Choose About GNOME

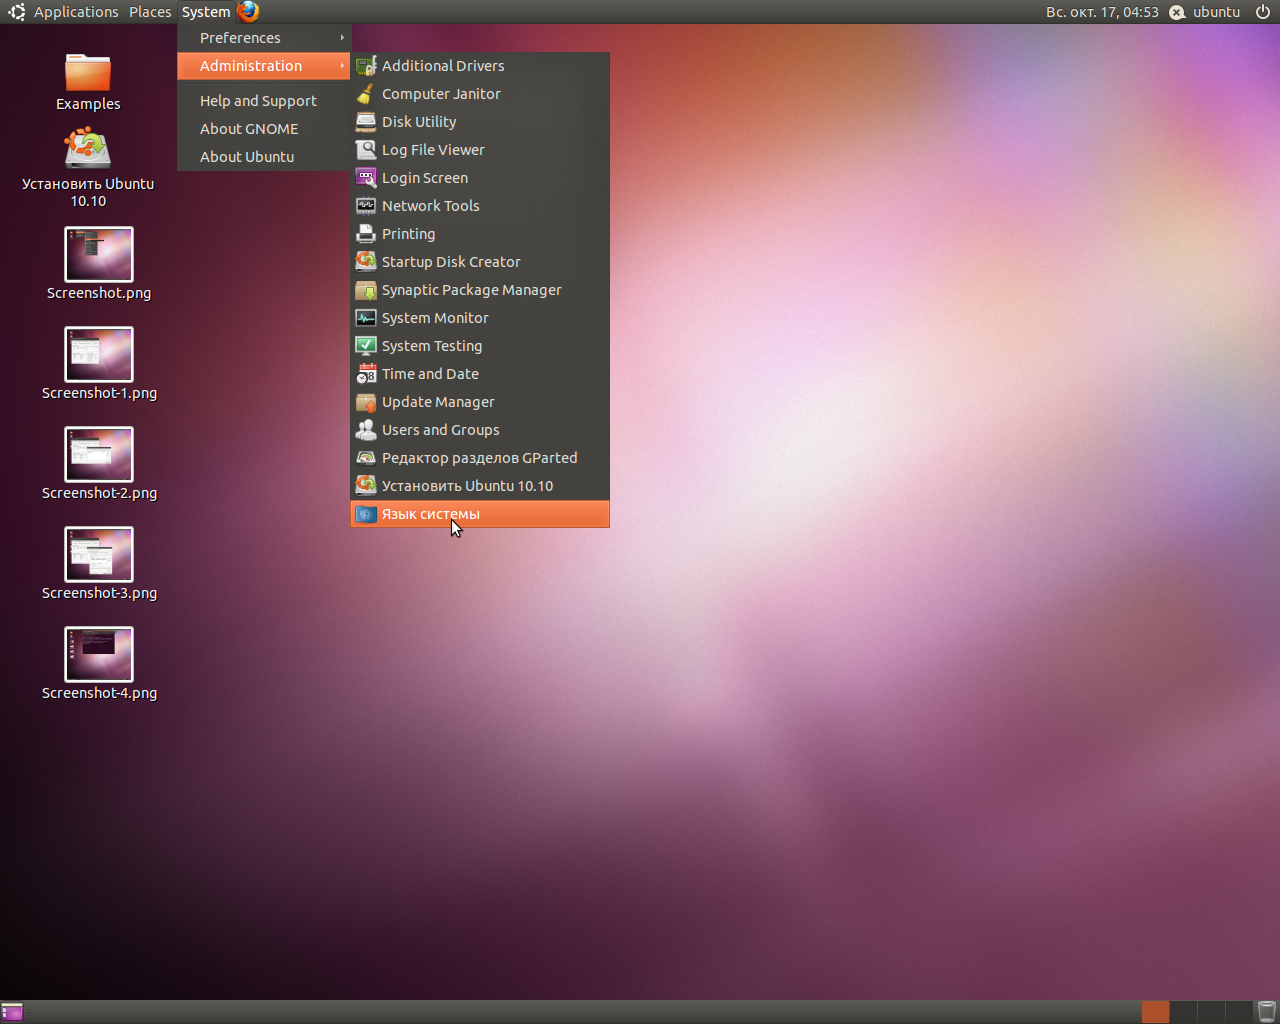click(264, 129)
